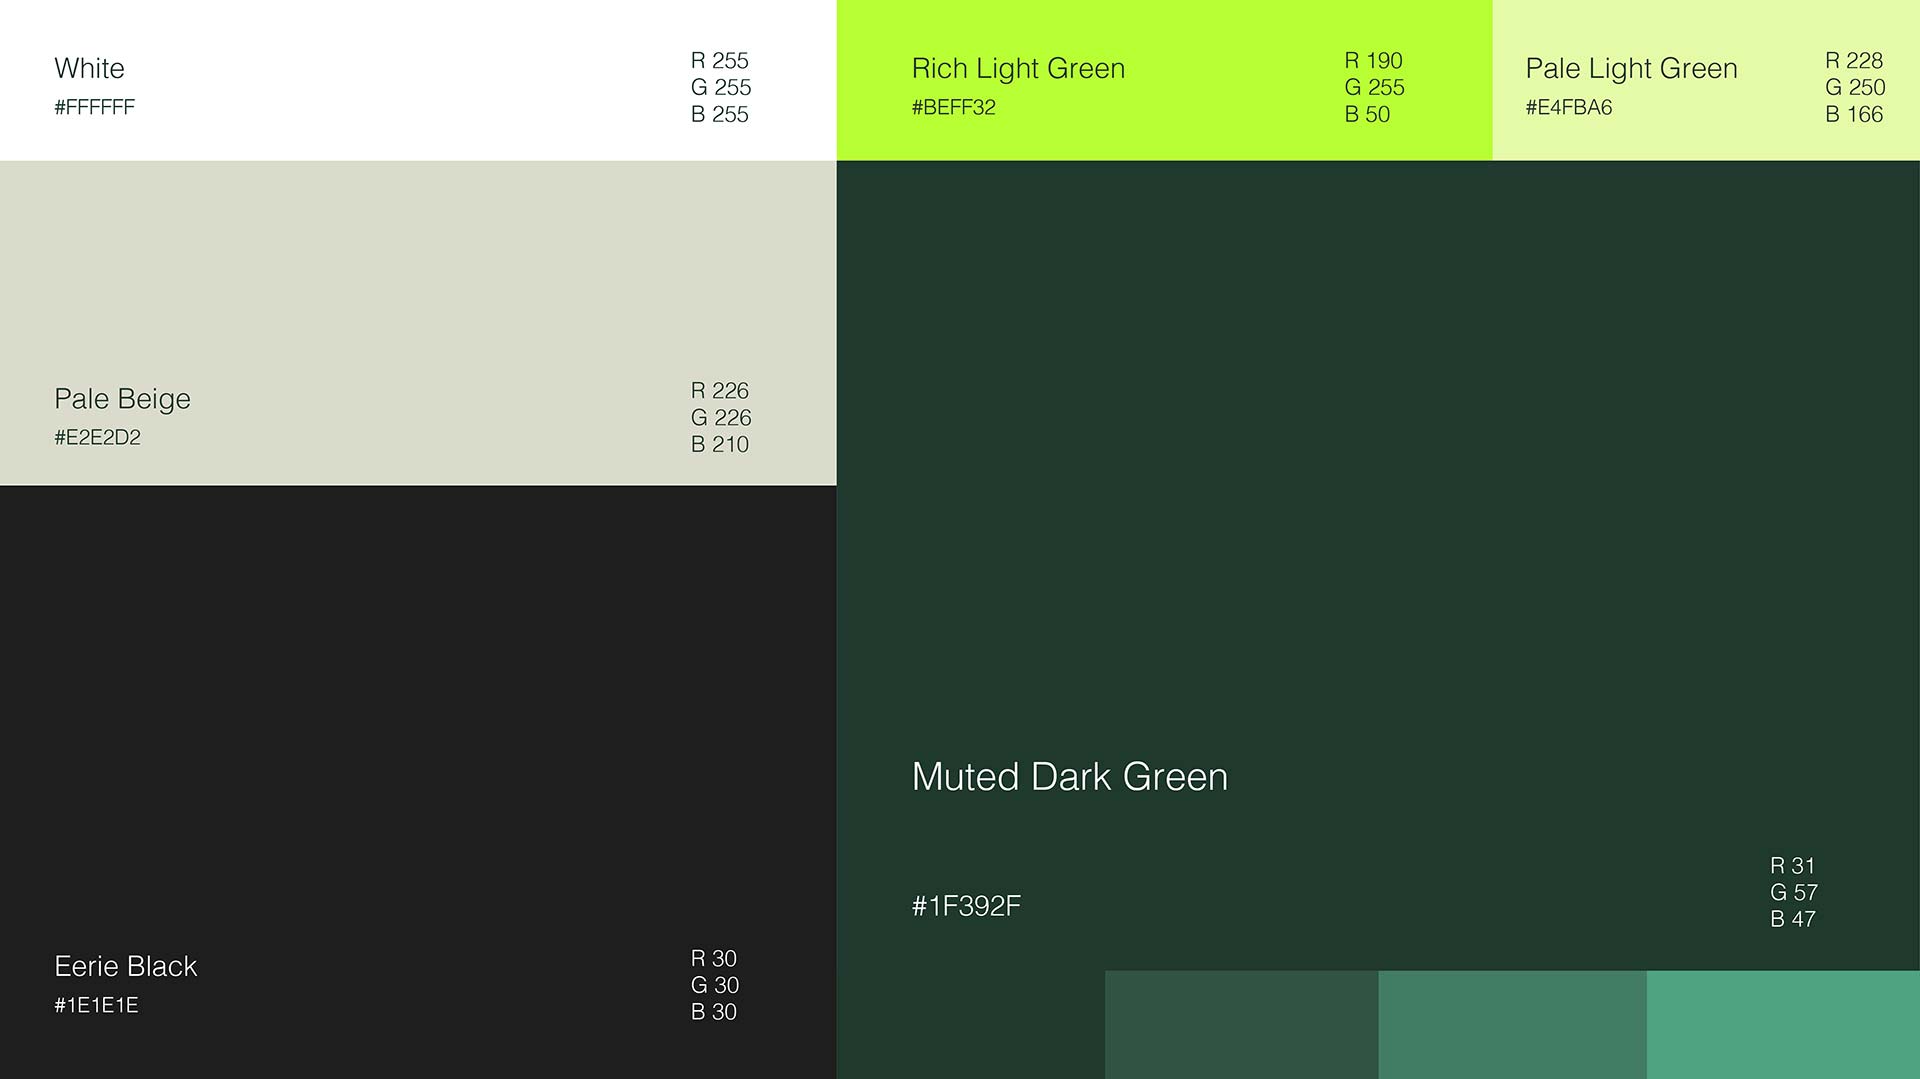The width and height of the screenshot is (1920, 1079).
Task: Click the #FFFFFF hex code
Action: coord(94,108)
